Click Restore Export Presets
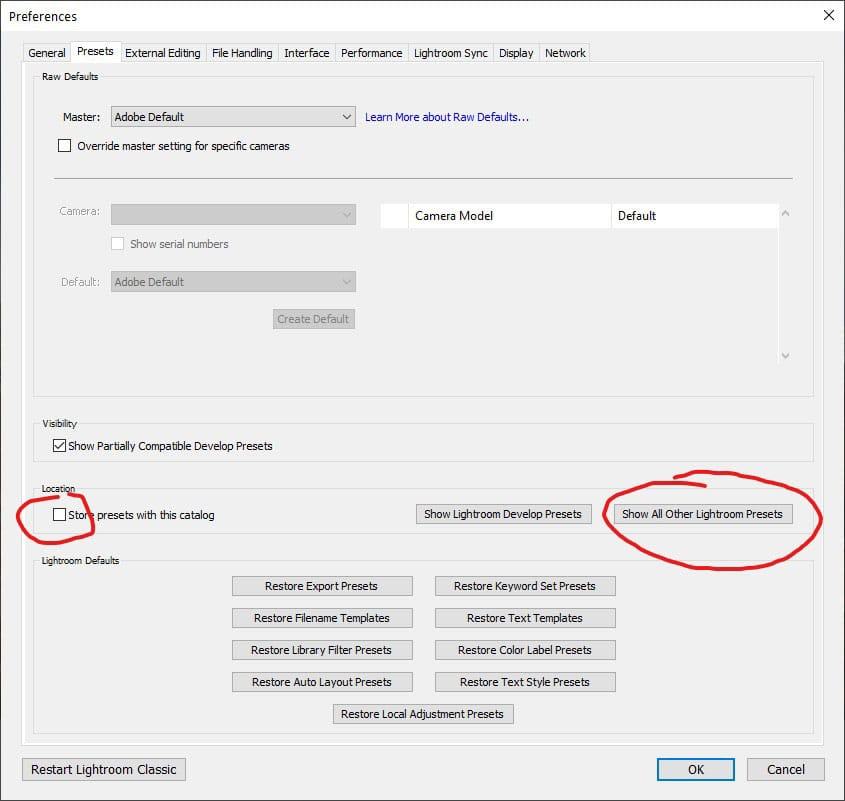The image size is (845, 801). coord(321,586)
